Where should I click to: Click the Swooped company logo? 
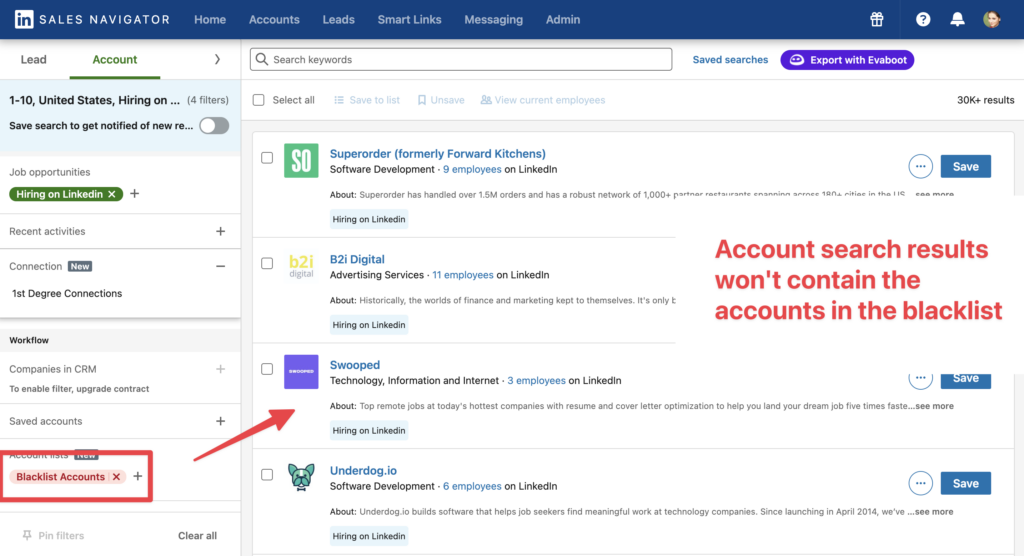301,372
